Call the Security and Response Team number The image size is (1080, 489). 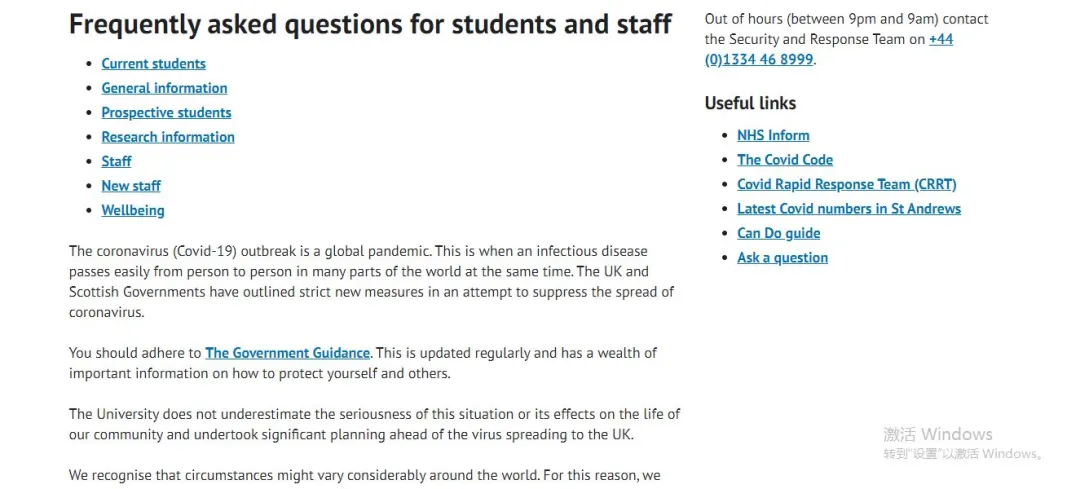pos(829,50)
